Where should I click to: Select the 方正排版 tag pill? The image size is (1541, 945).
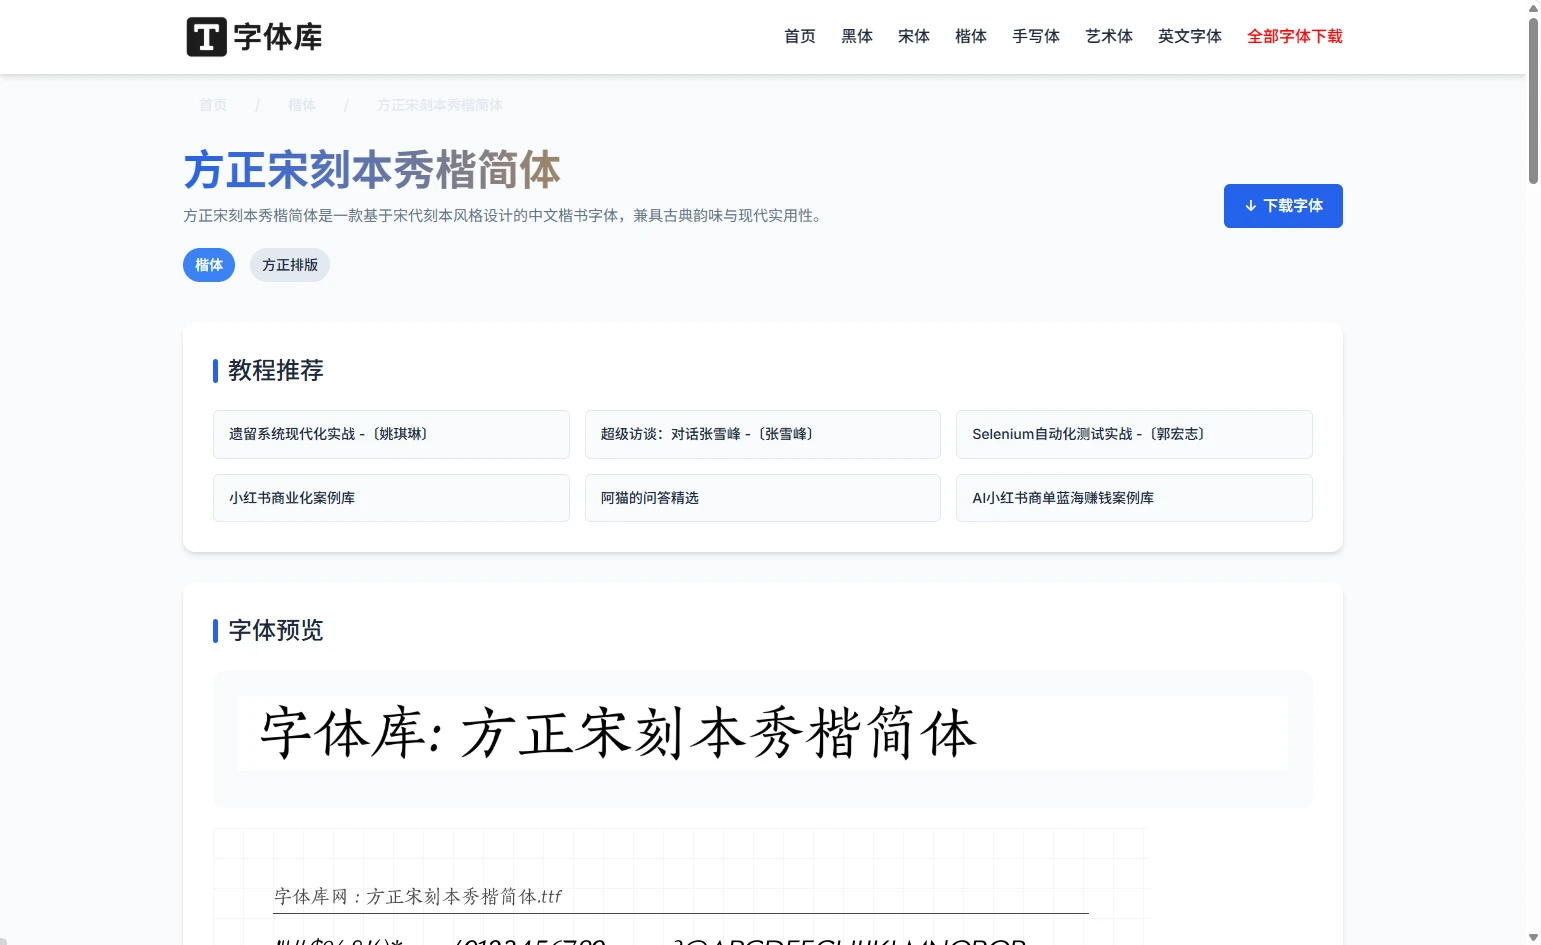pyautogui.click(x=290, y=265)
